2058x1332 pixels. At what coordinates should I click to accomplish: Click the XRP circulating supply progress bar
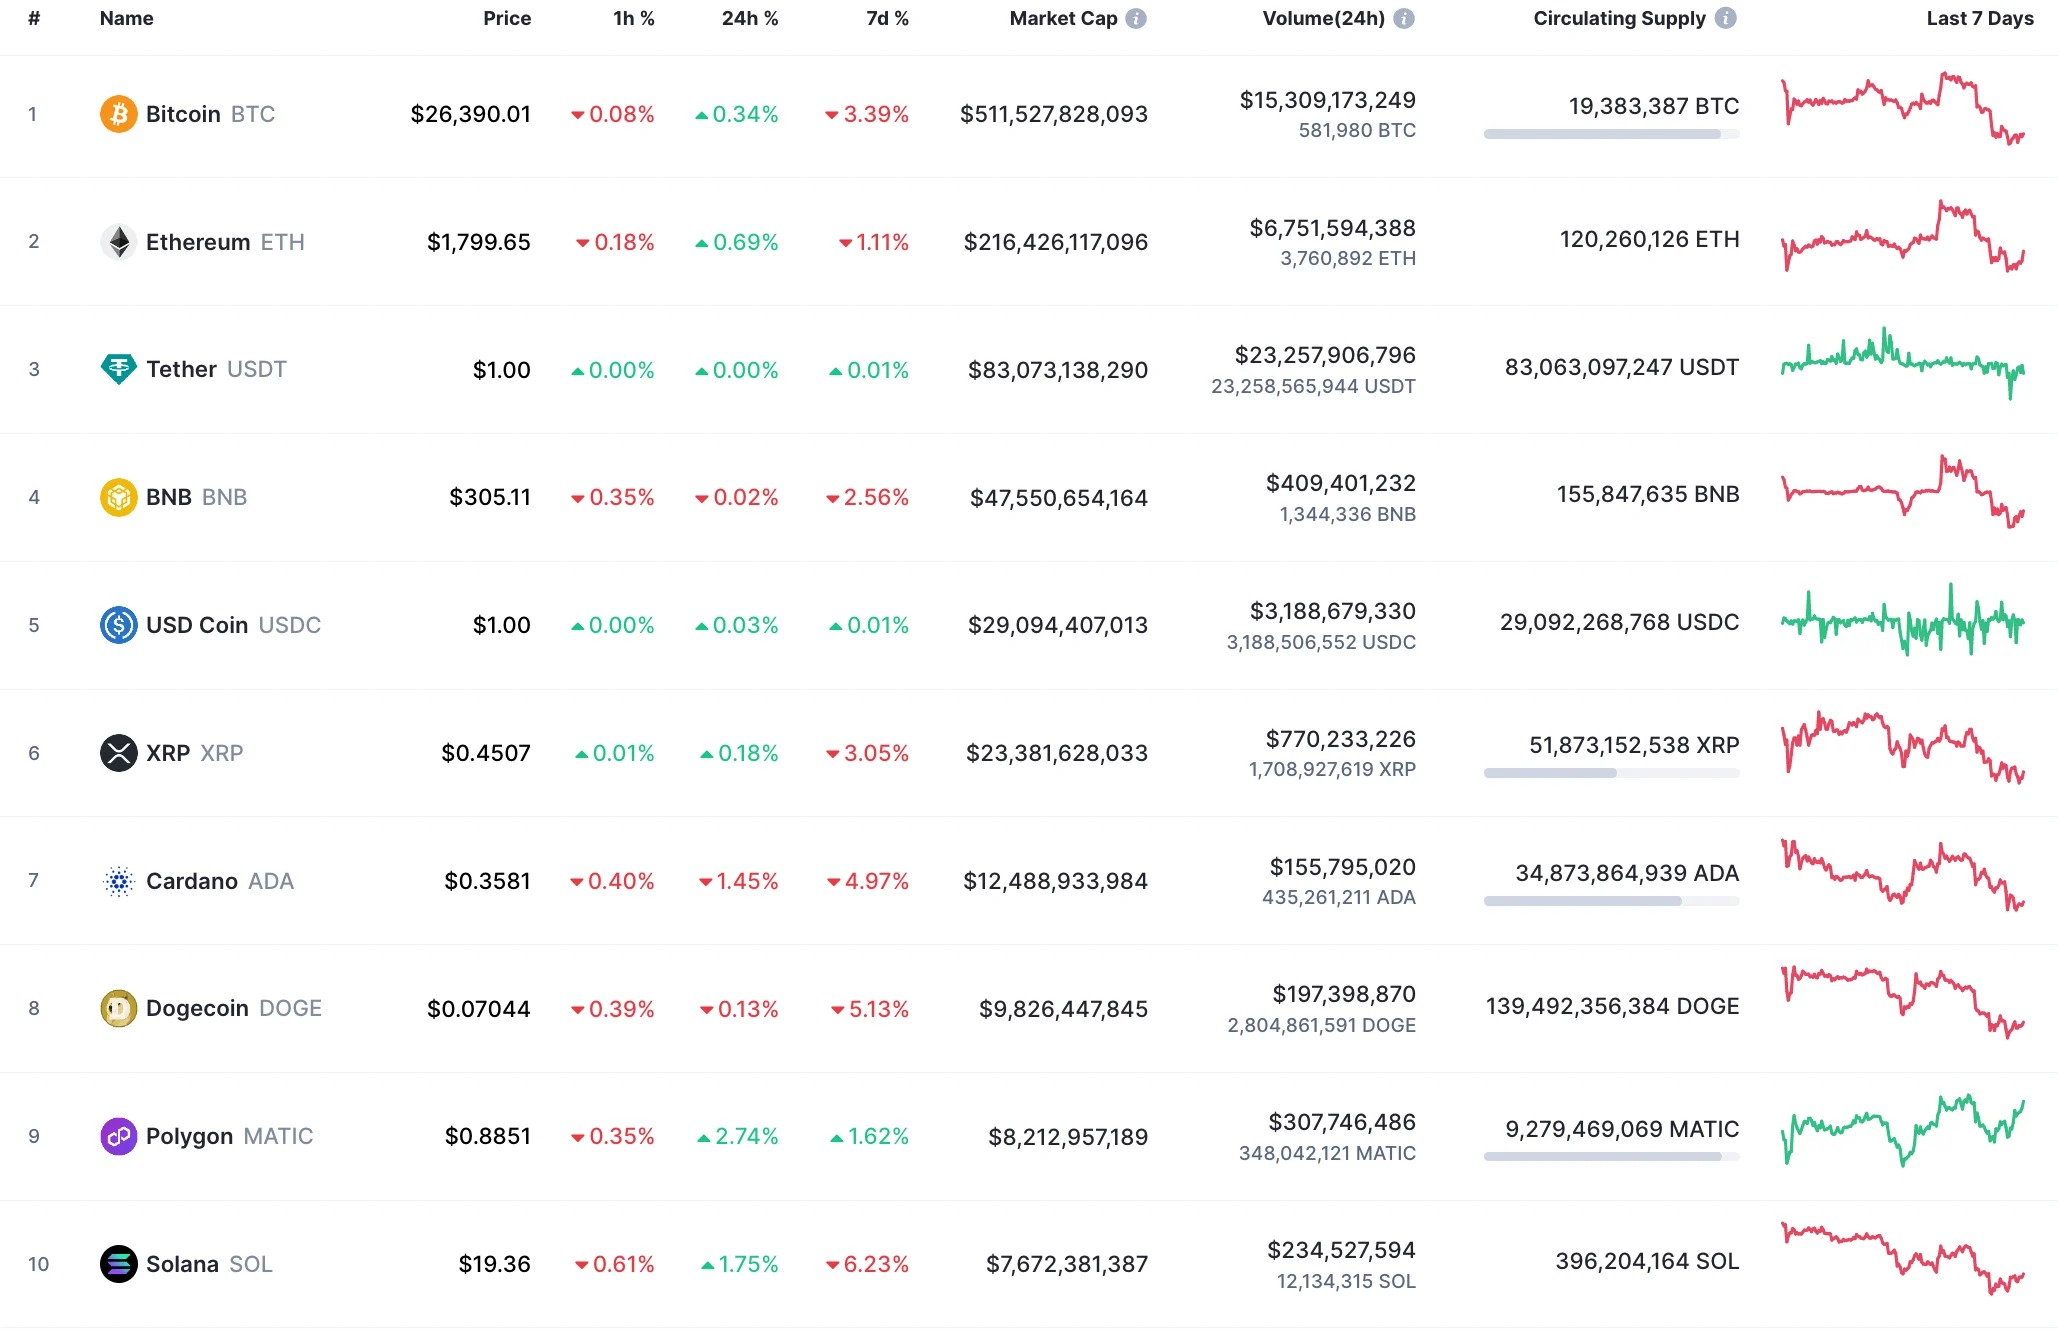(x=1611, y=772)
